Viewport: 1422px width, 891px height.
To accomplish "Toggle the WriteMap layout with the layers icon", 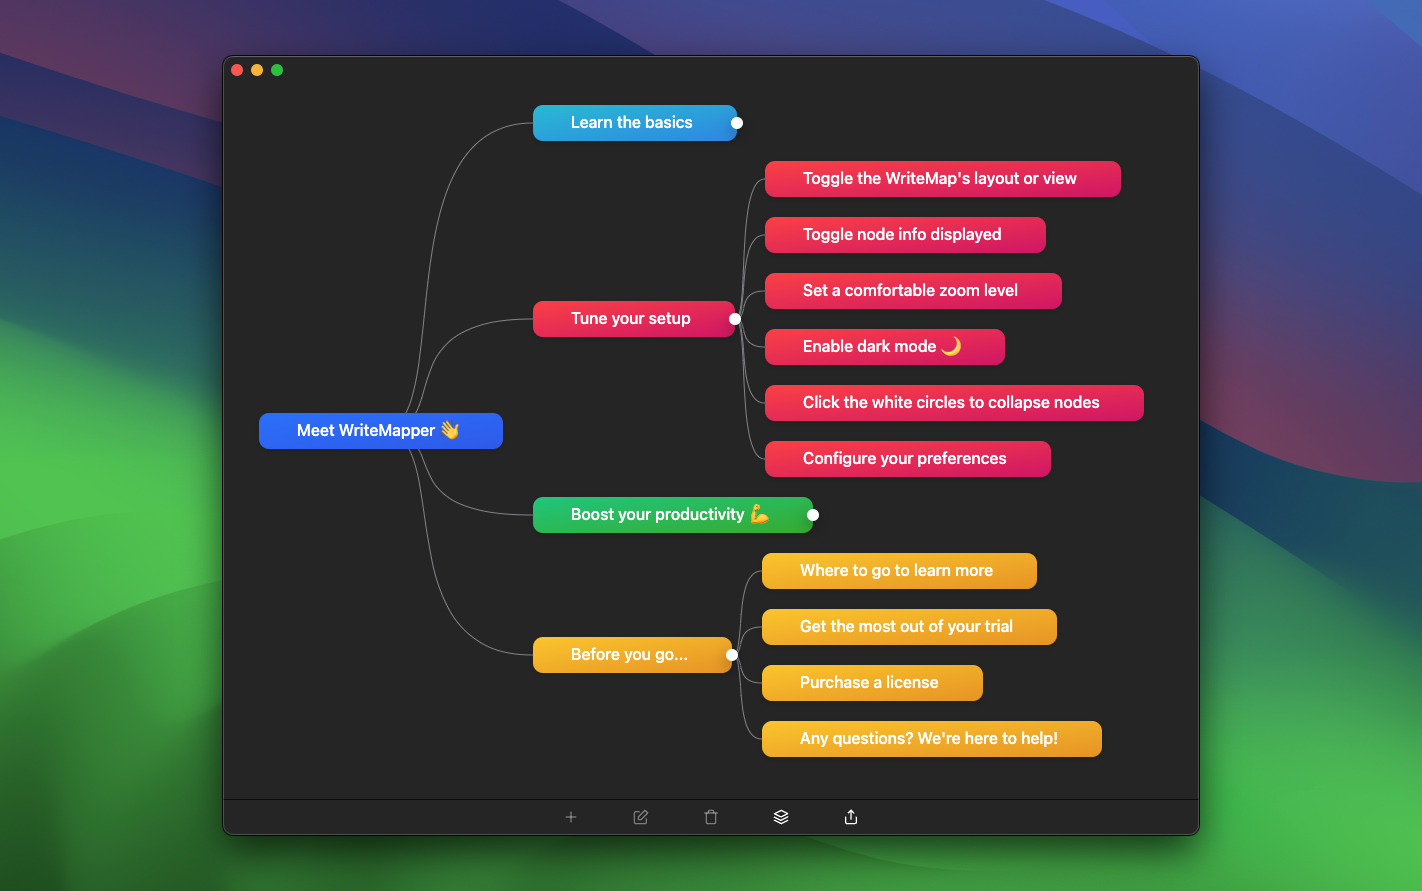I will 780,817.
